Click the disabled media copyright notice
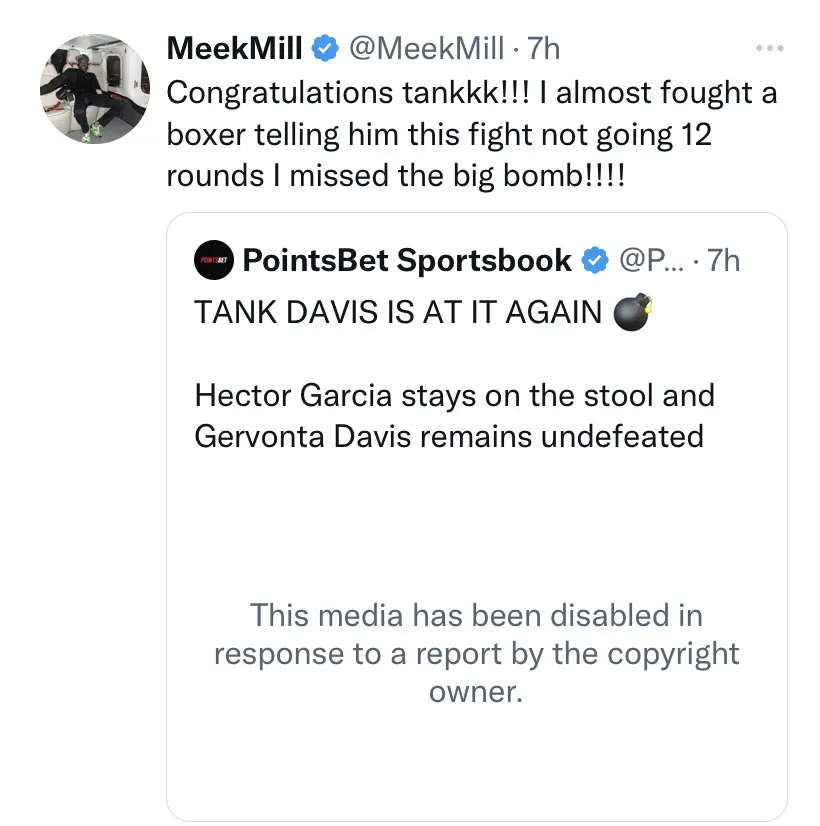 pos(477,653)
